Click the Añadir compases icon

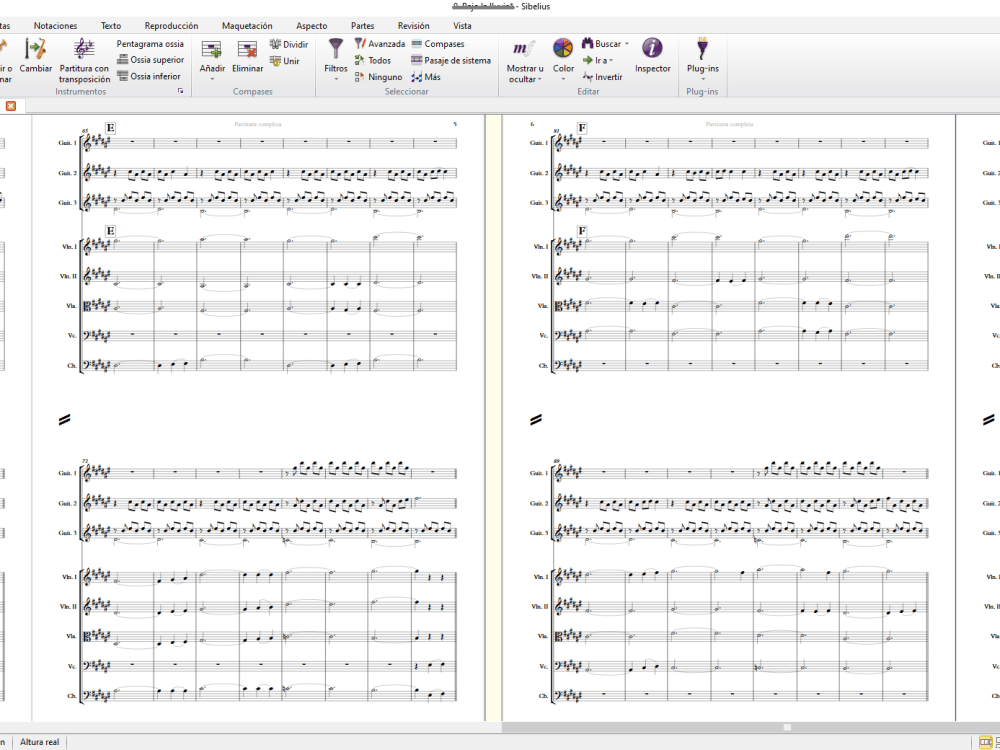tap(212, 49)
